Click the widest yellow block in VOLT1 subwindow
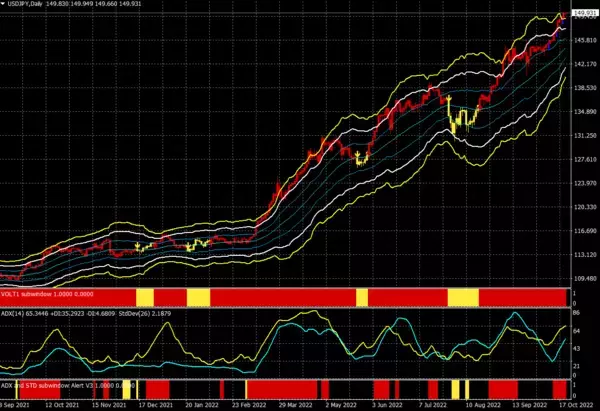The width and height of the screenshot is (600, 411). 463,298
